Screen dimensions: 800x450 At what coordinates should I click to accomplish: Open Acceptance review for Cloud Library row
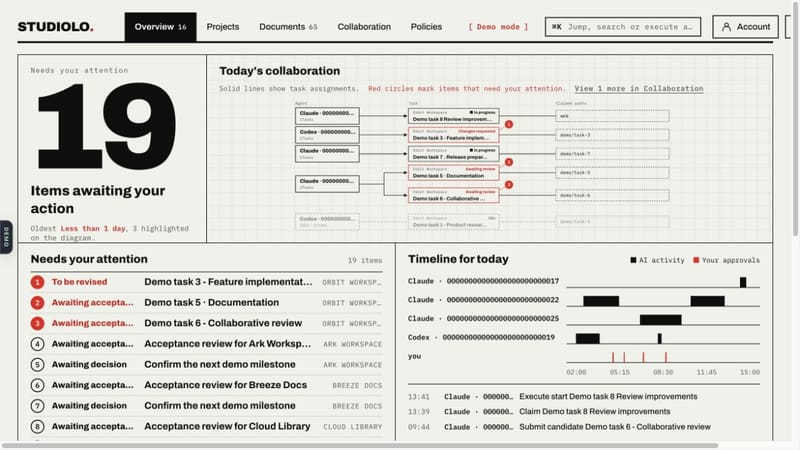coord(206,427)
